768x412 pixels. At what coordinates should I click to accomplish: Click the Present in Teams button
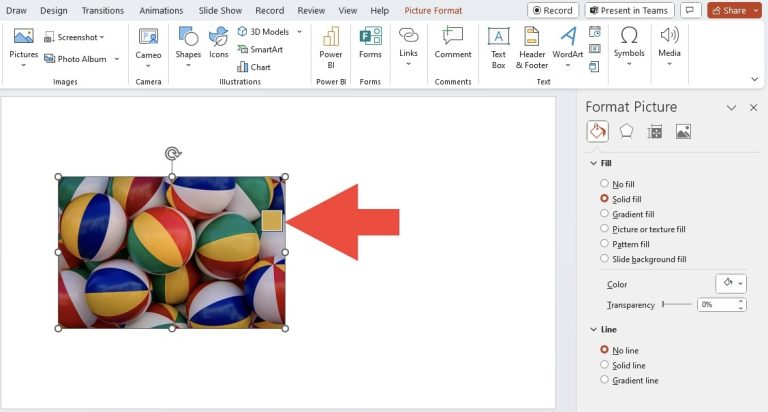(x=629, y=10)
